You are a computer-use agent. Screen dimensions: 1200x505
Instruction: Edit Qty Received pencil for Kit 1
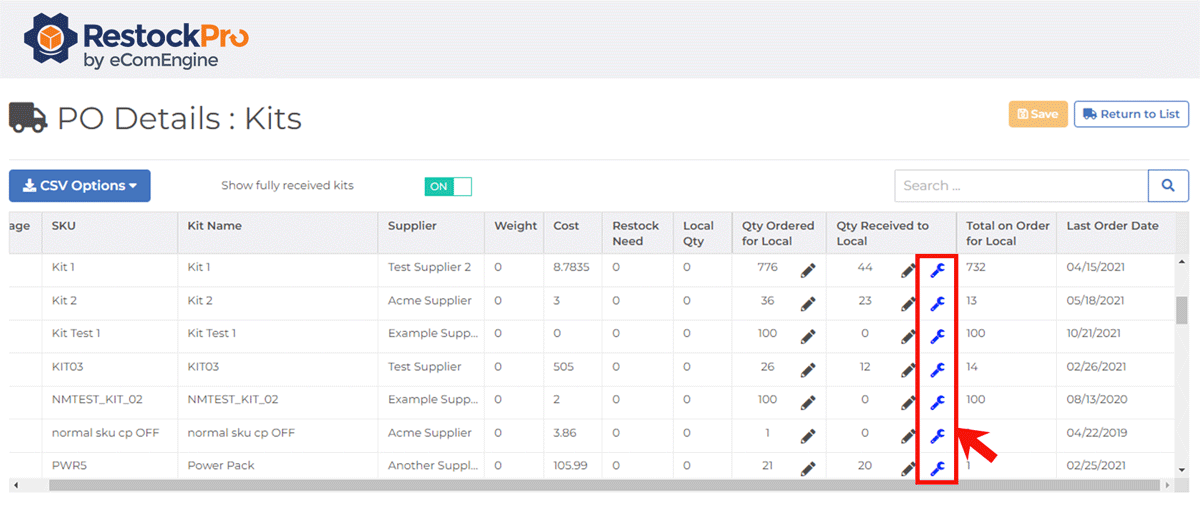point(908,270)
